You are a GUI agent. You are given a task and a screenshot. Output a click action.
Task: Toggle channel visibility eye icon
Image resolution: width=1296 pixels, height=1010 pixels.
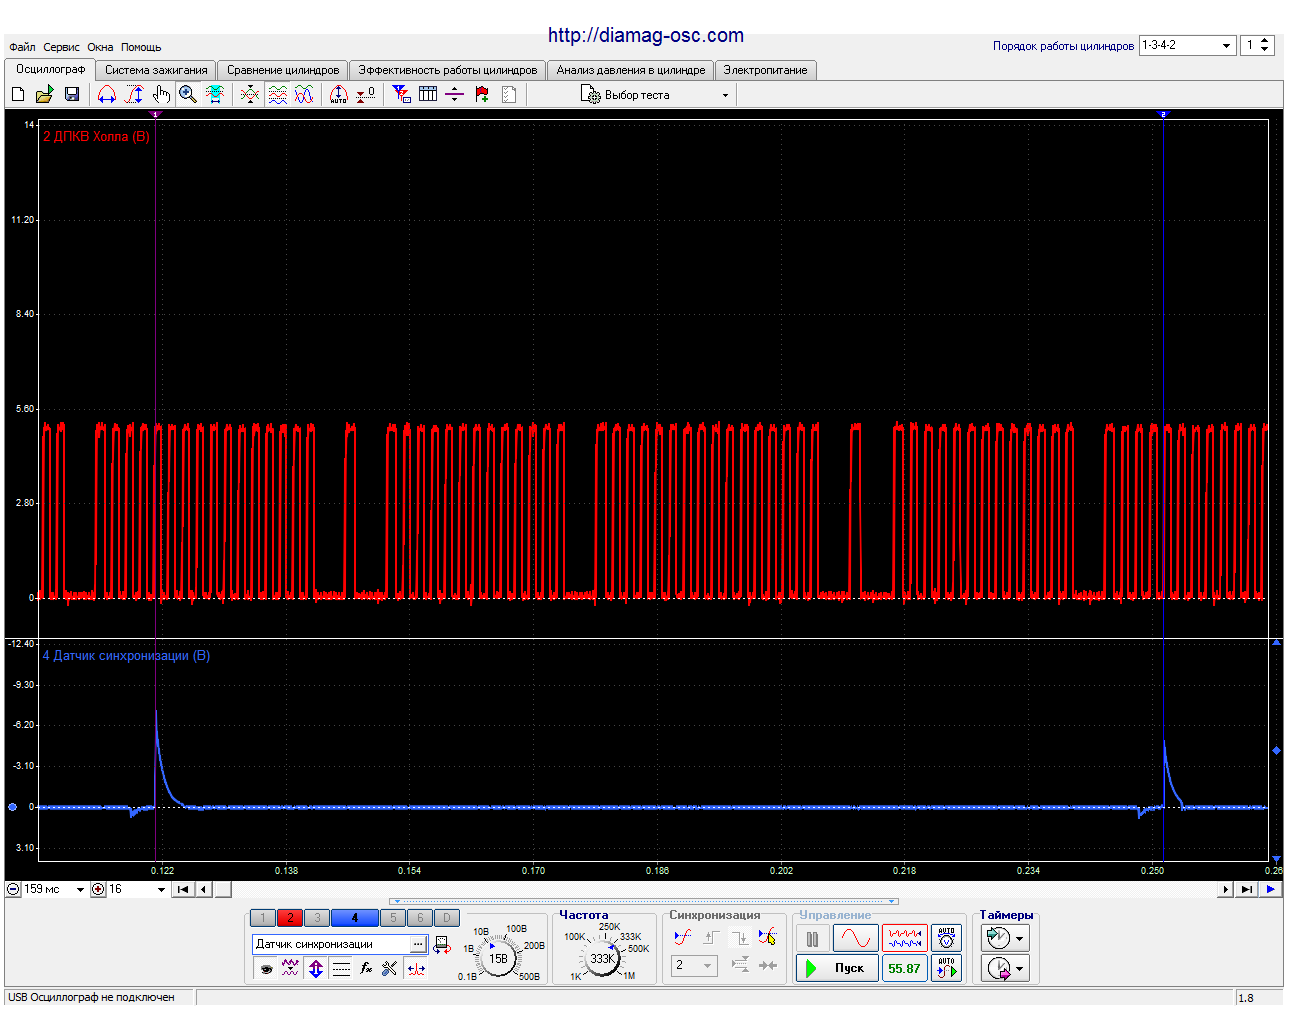265,969
